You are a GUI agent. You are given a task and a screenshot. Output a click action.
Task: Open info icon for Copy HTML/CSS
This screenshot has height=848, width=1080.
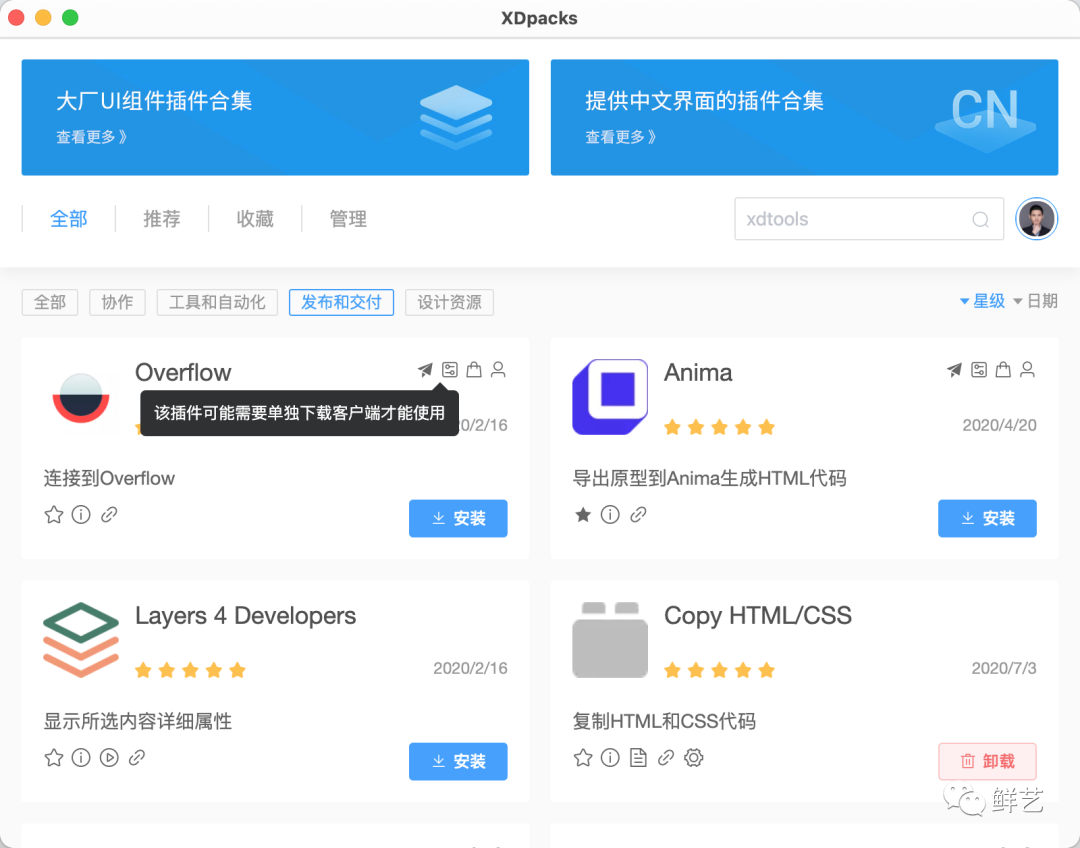click(610, 758)
